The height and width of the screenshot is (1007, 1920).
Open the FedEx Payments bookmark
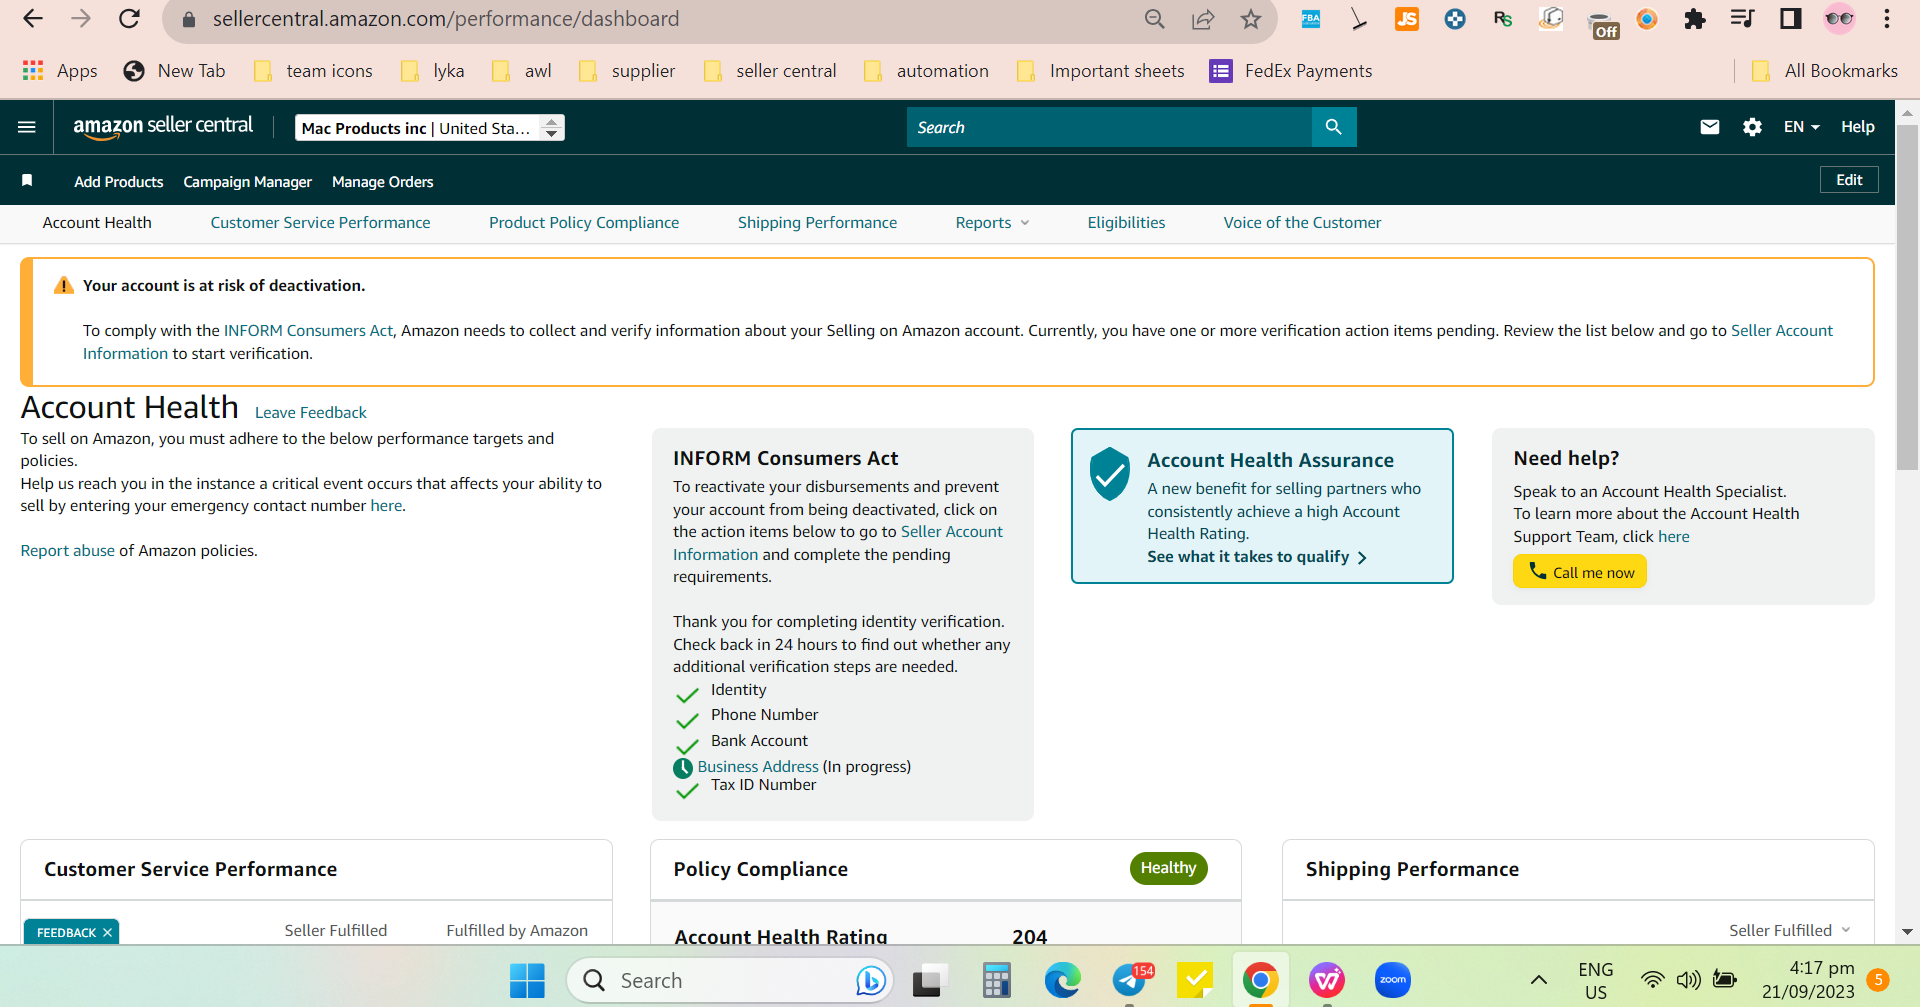pyautogui.click(x=1291, y=71)
